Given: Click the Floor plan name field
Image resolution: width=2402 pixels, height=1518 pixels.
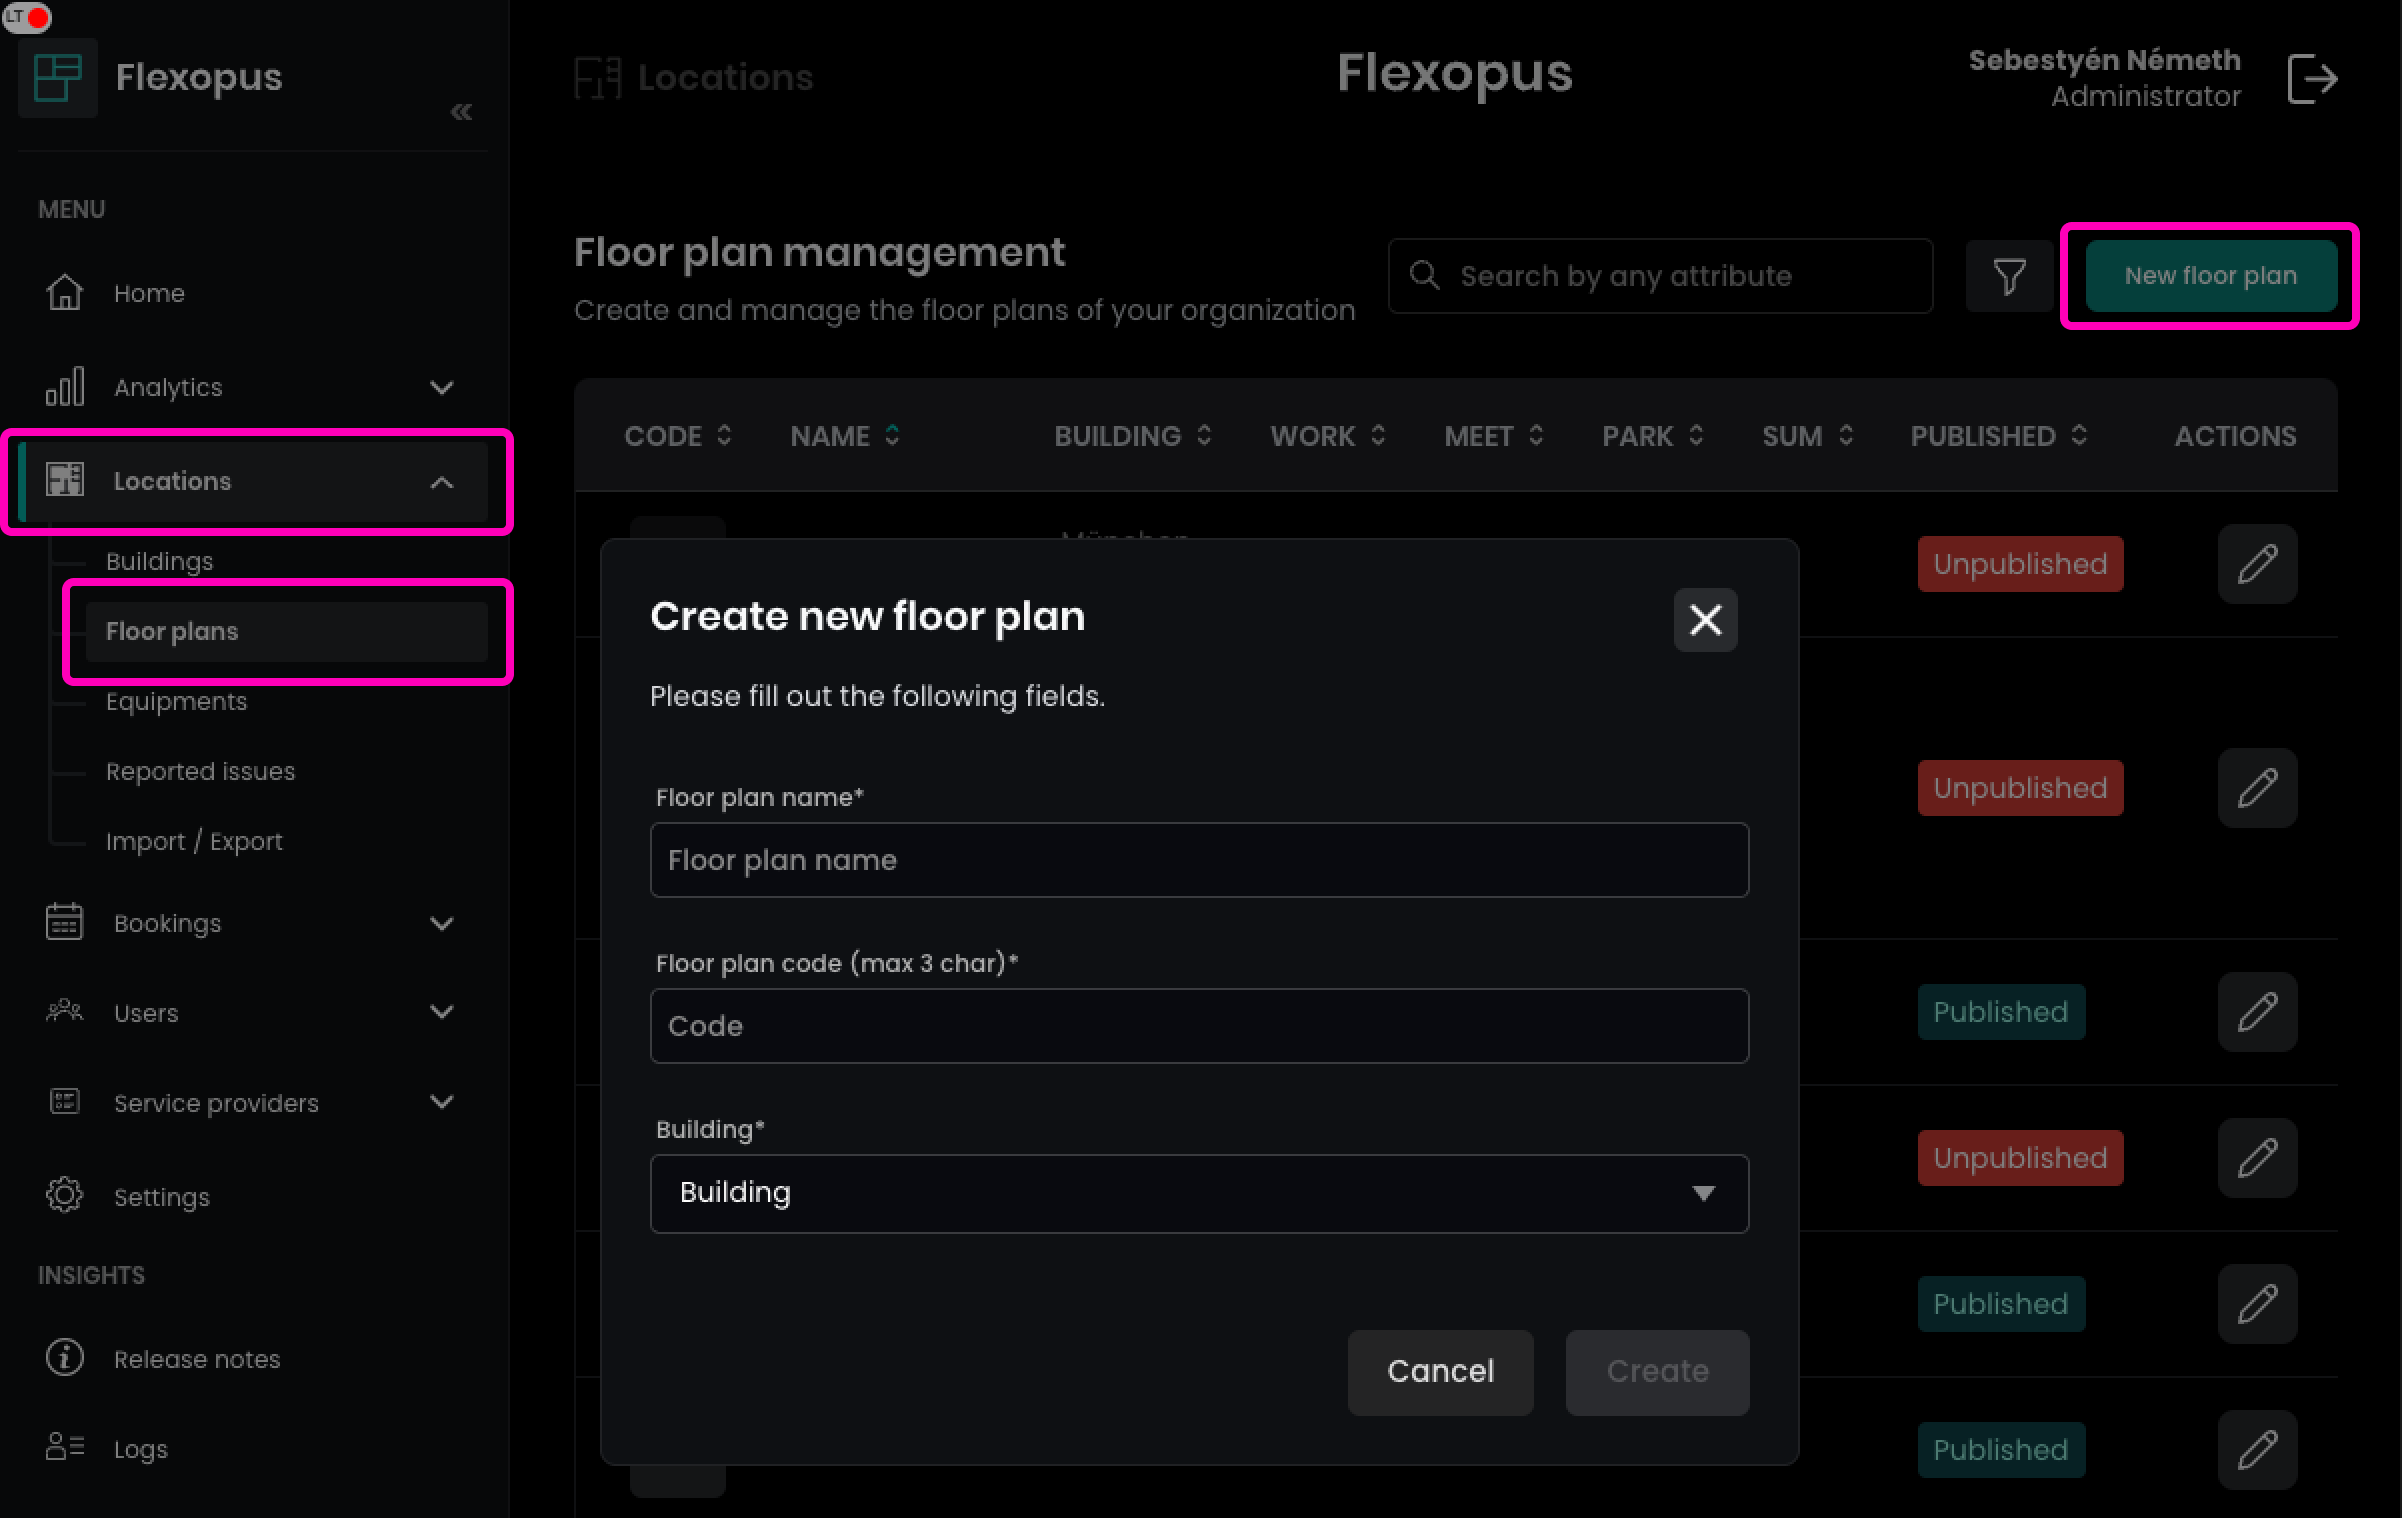Looking at the screenshot, I should tap(1198, 860).
